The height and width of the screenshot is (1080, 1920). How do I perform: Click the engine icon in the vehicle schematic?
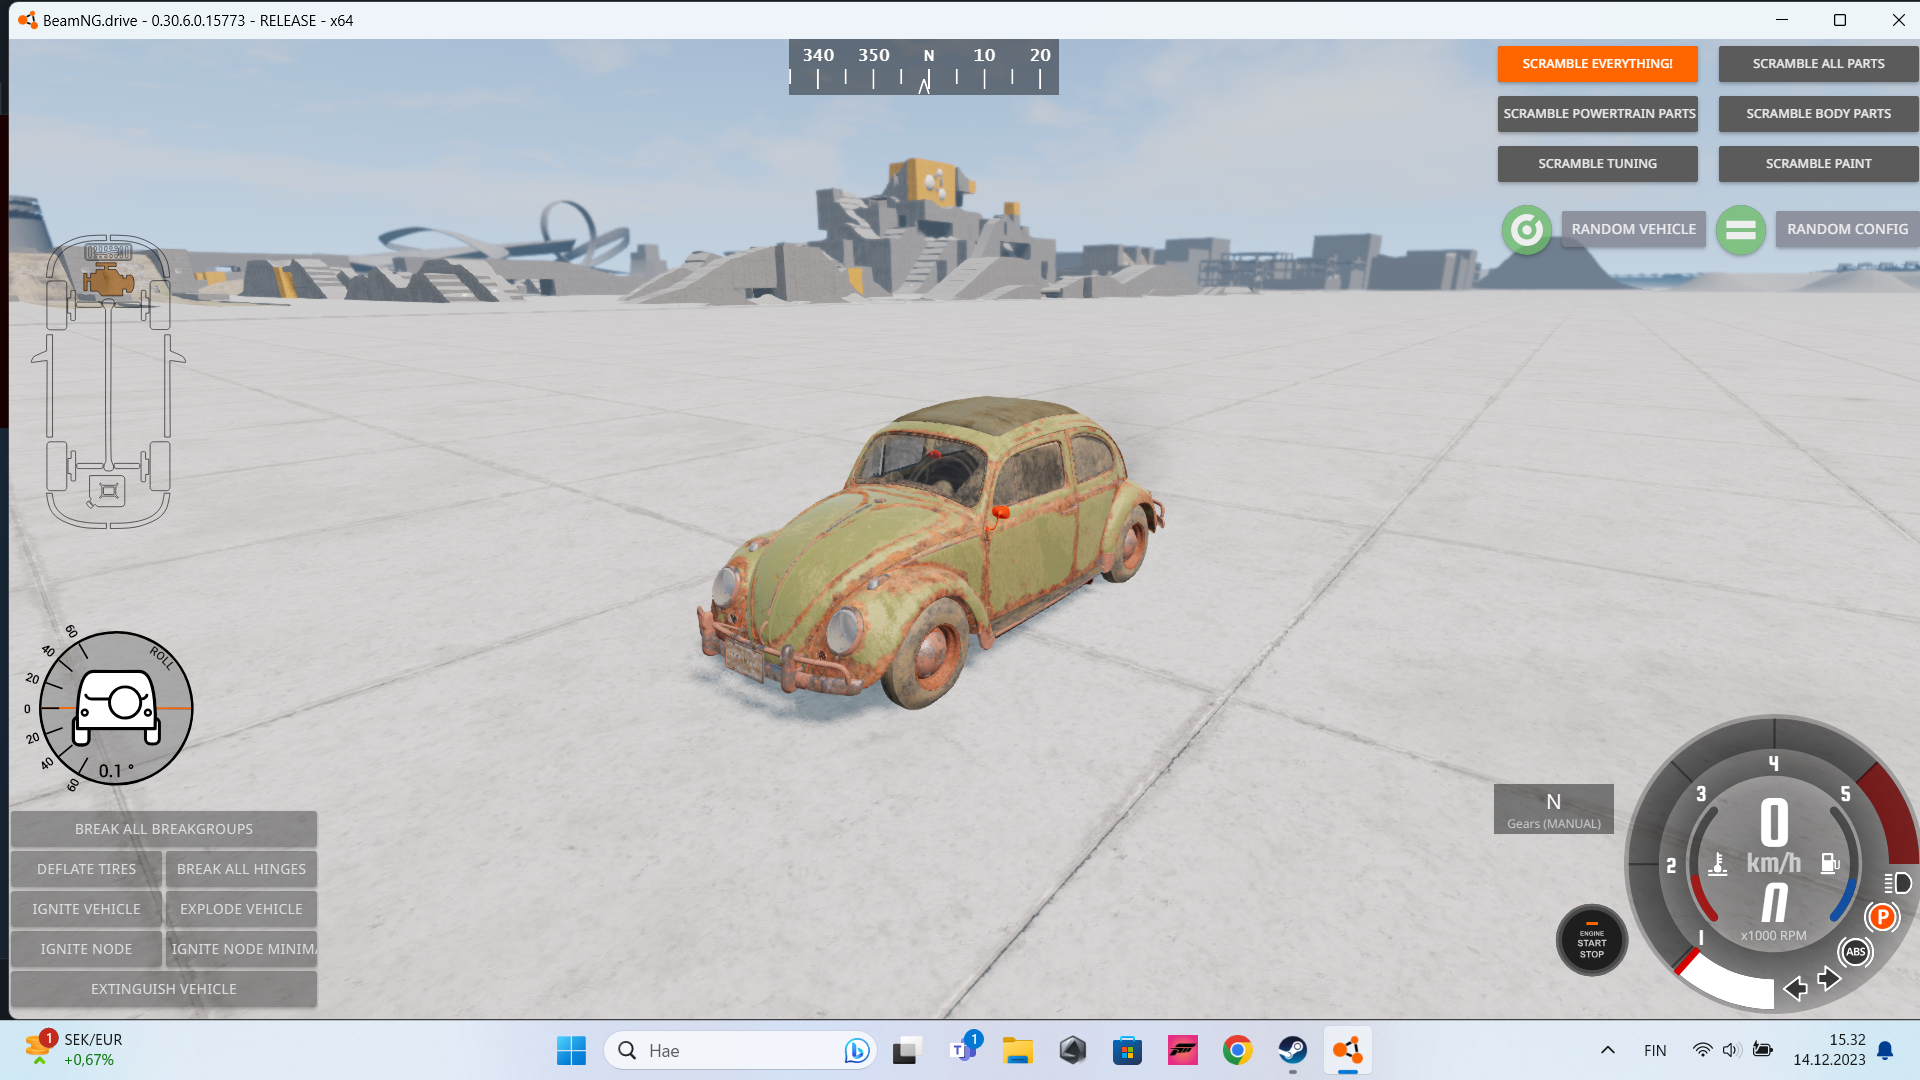[x=108, y=280]
